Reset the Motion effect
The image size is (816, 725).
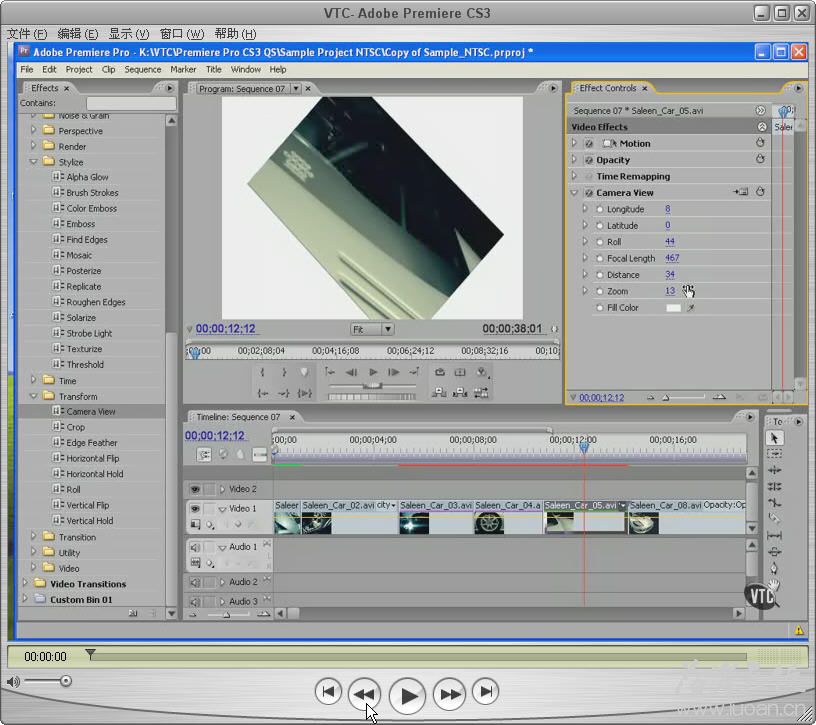760,143
